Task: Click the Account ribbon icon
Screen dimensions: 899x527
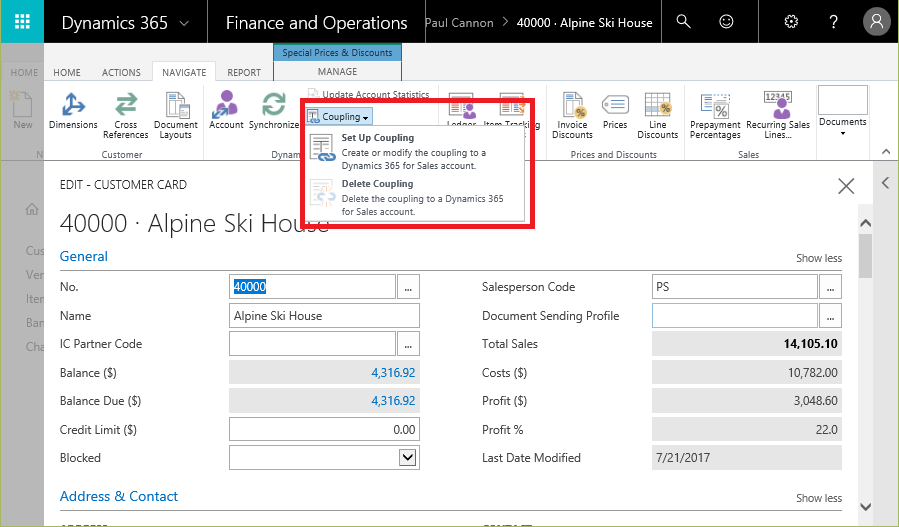Action: pyautogui.click(x=226, y=110)
